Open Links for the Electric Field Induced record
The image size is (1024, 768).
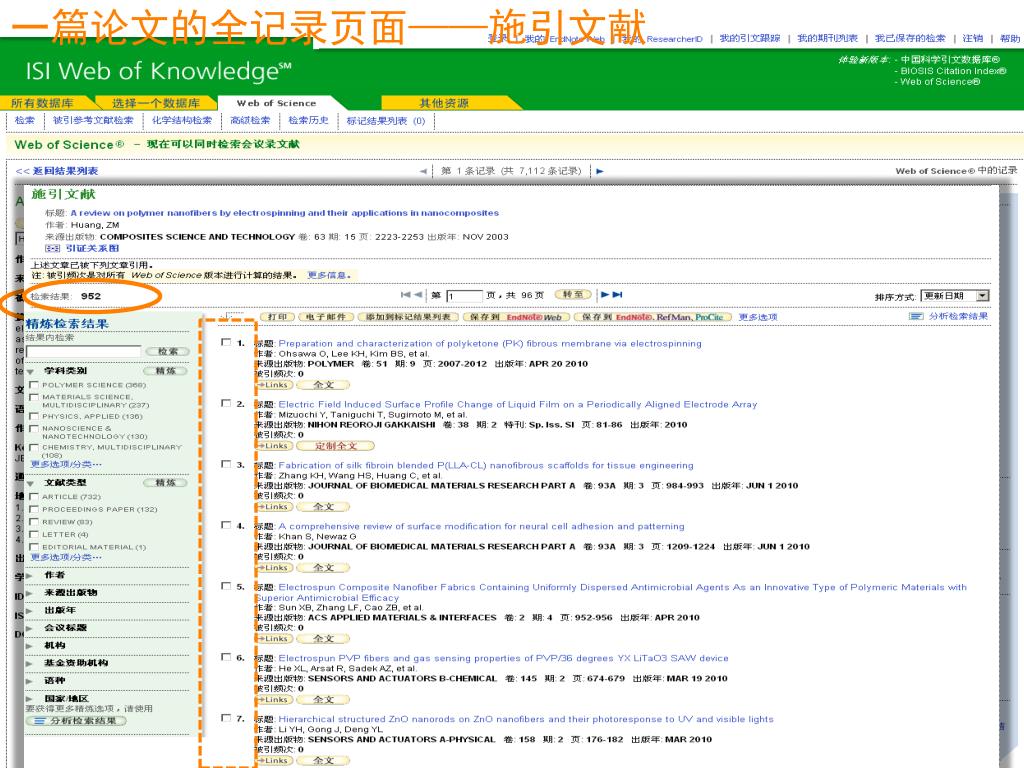273,445
